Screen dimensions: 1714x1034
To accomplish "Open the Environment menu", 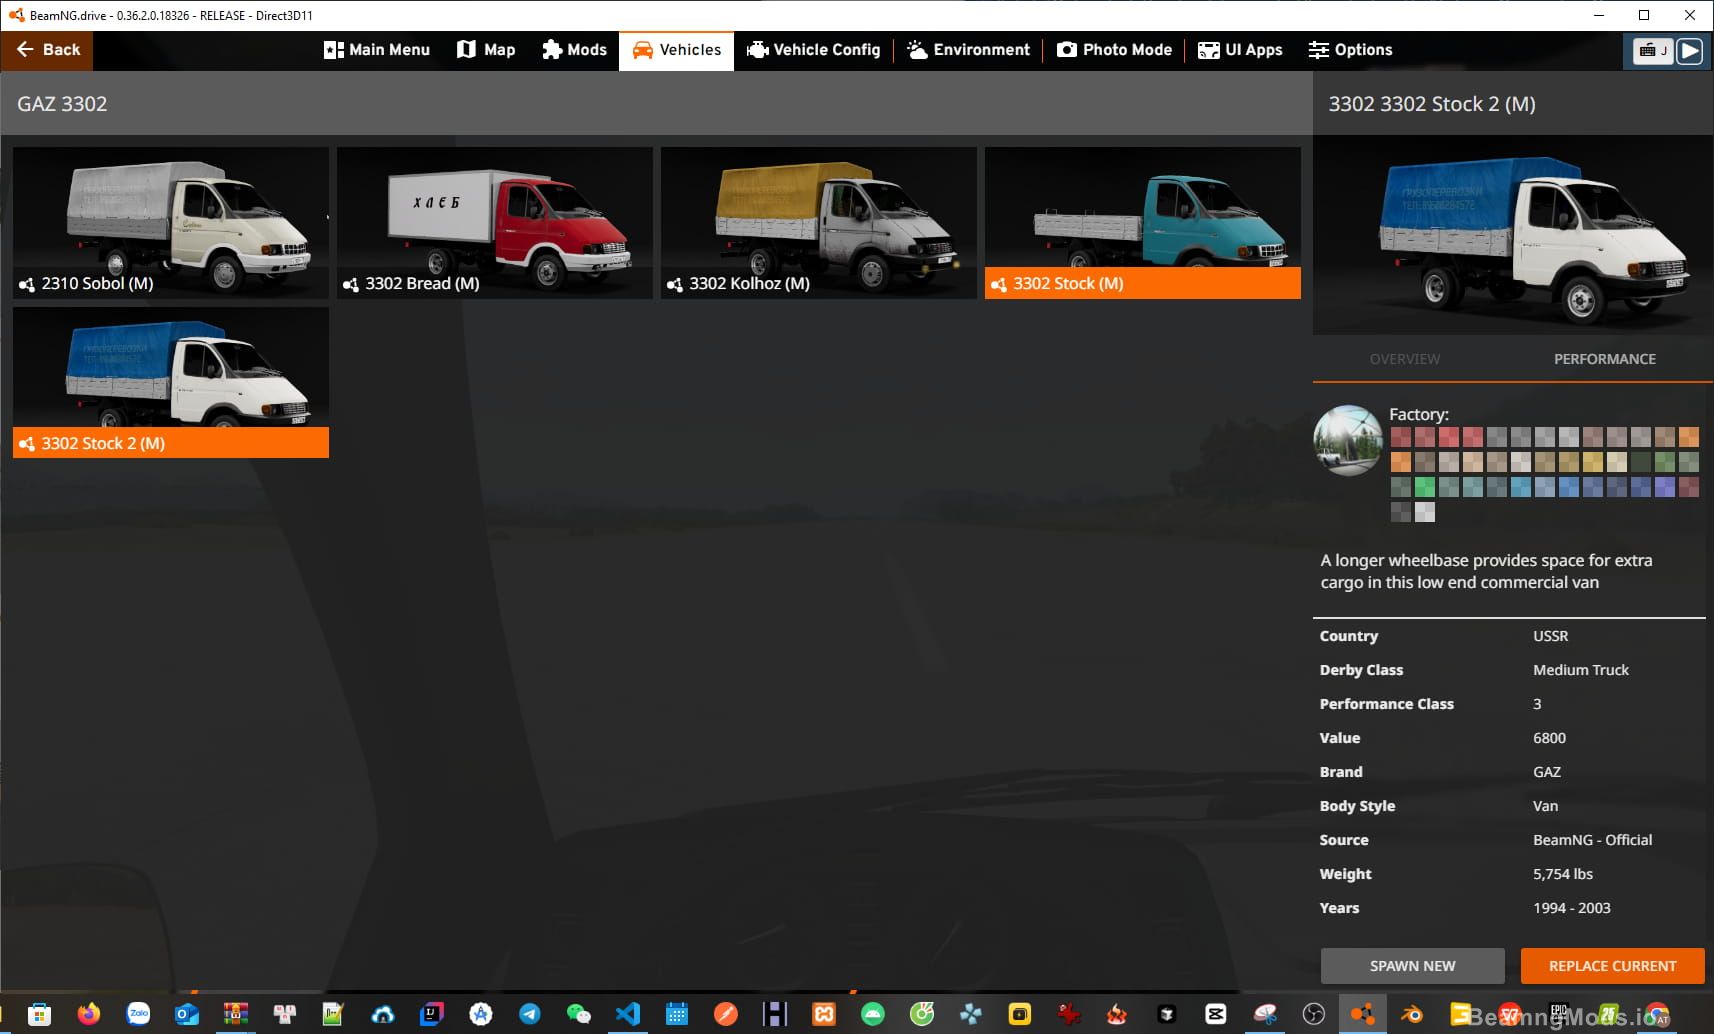I will [x=968, y=50].
